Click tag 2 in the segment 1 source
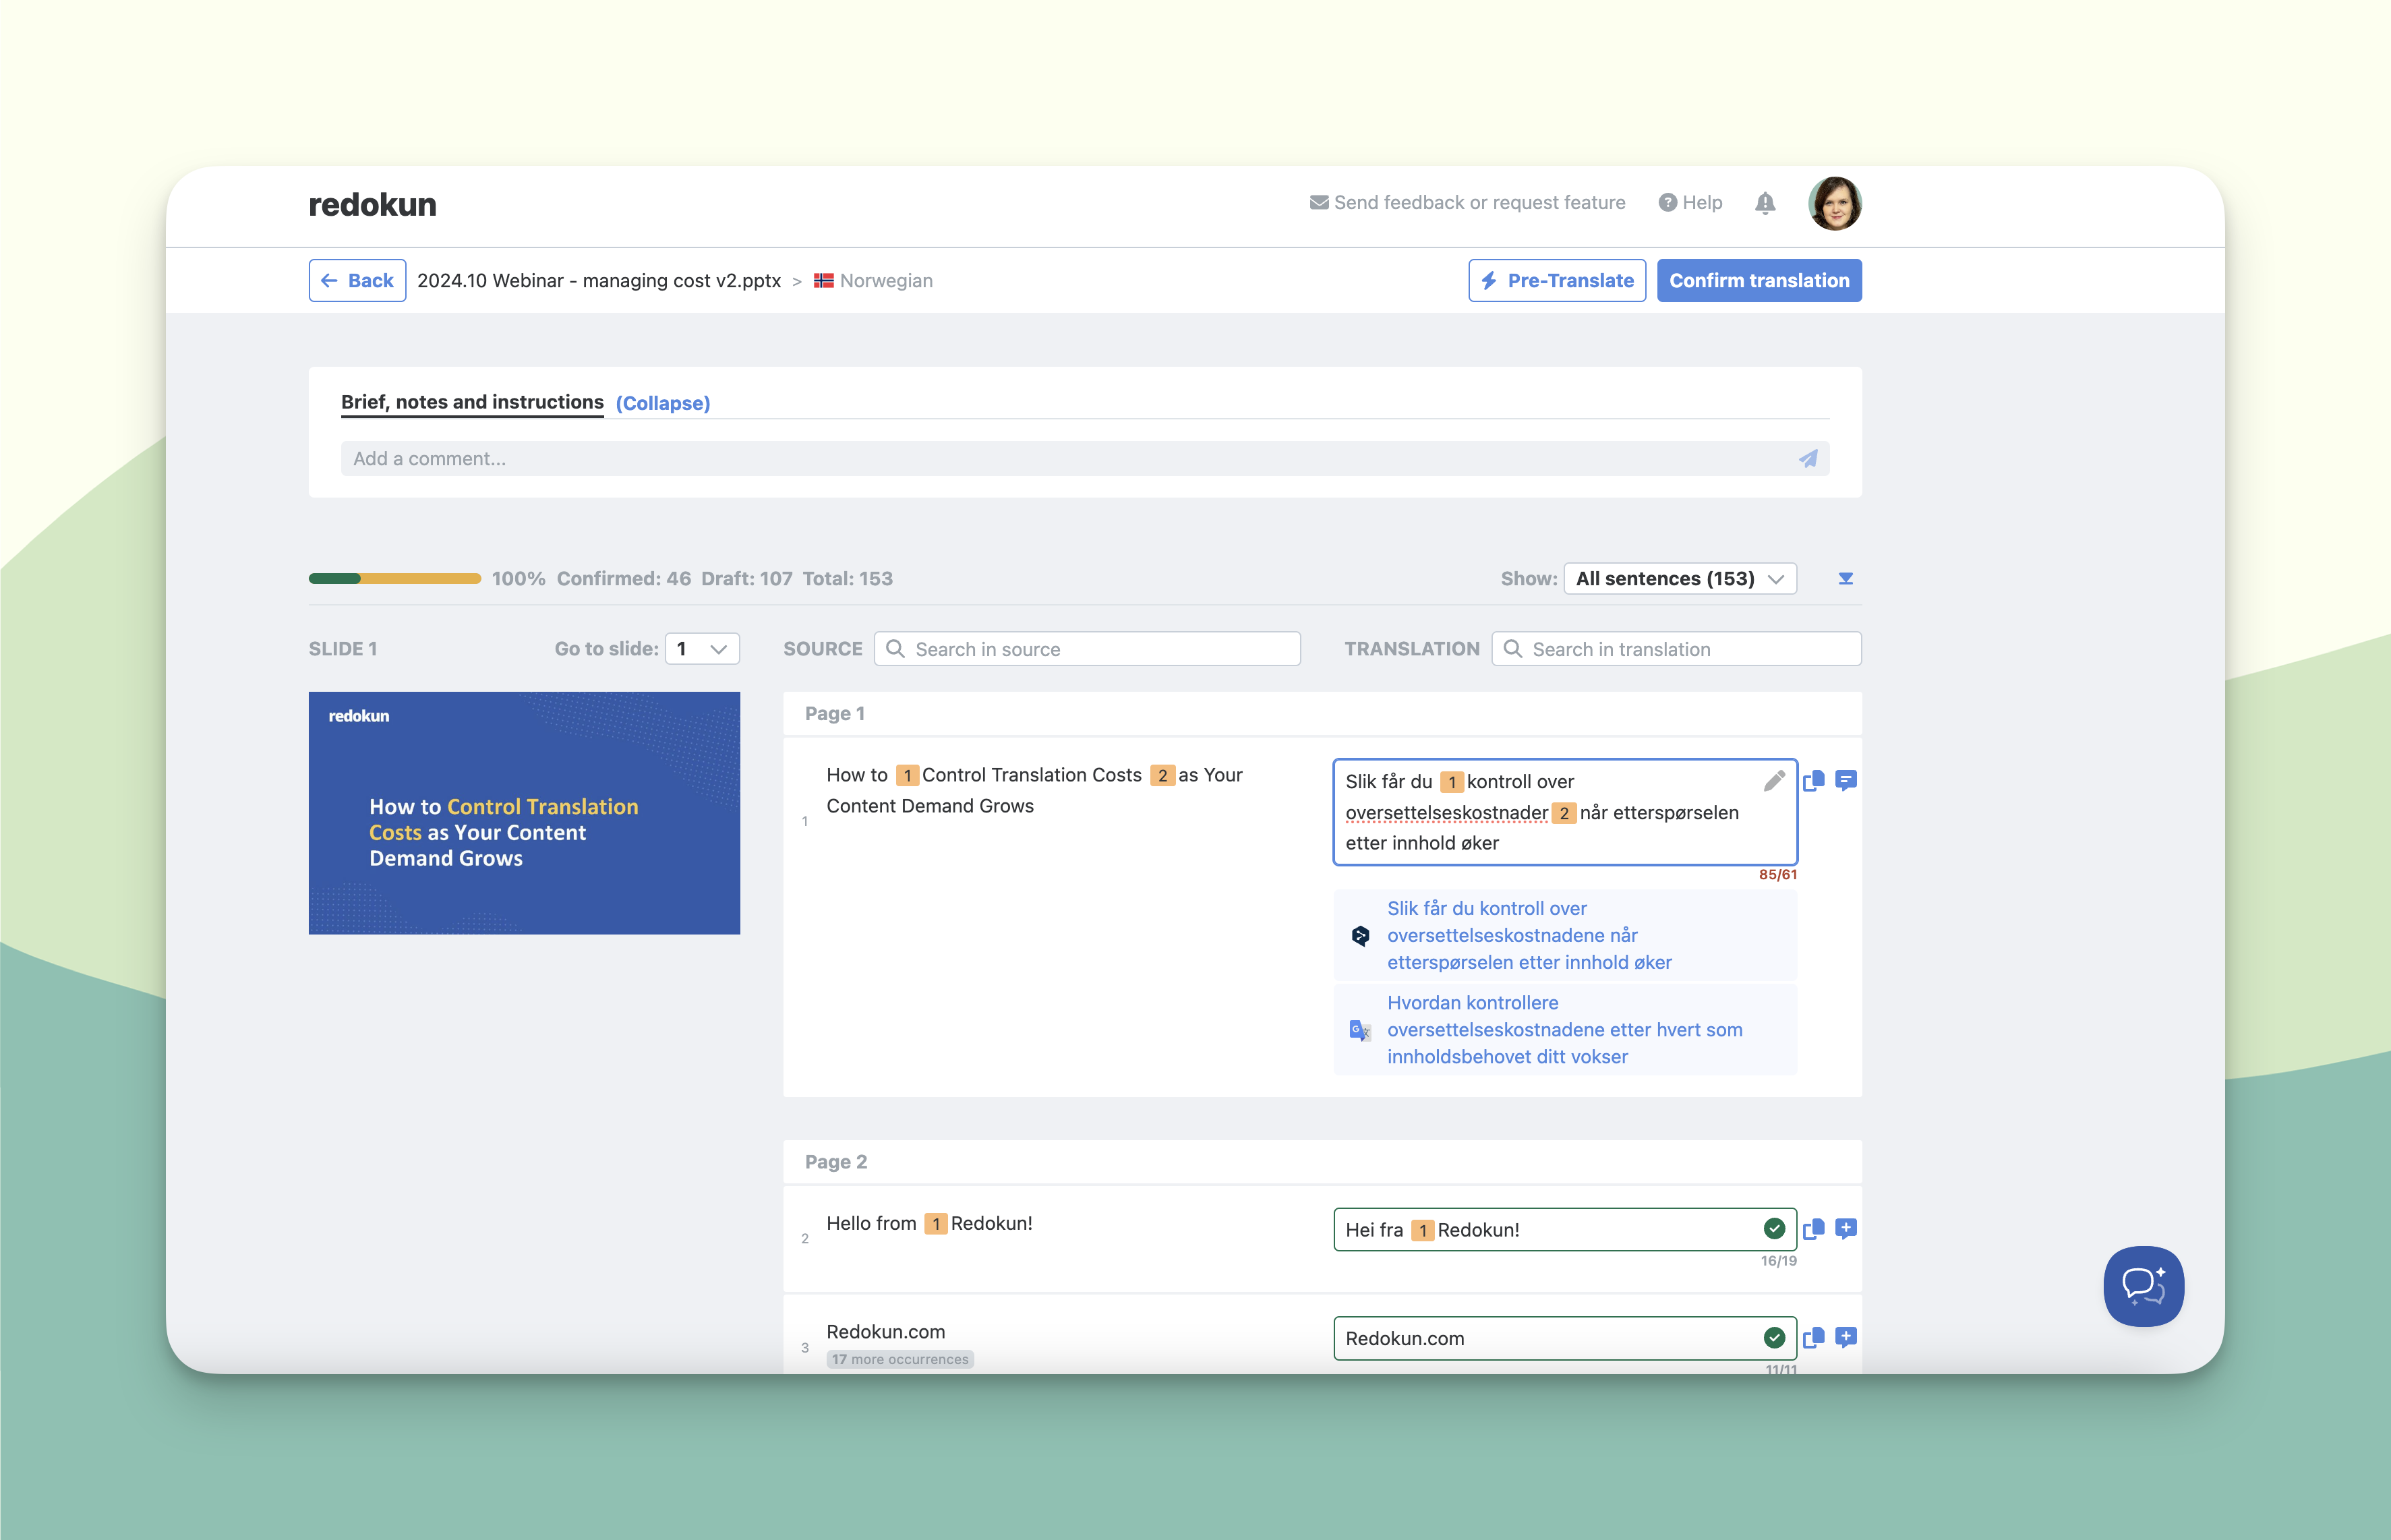The height and width of the screenshot is (1540, 2391). [1162, 775]
